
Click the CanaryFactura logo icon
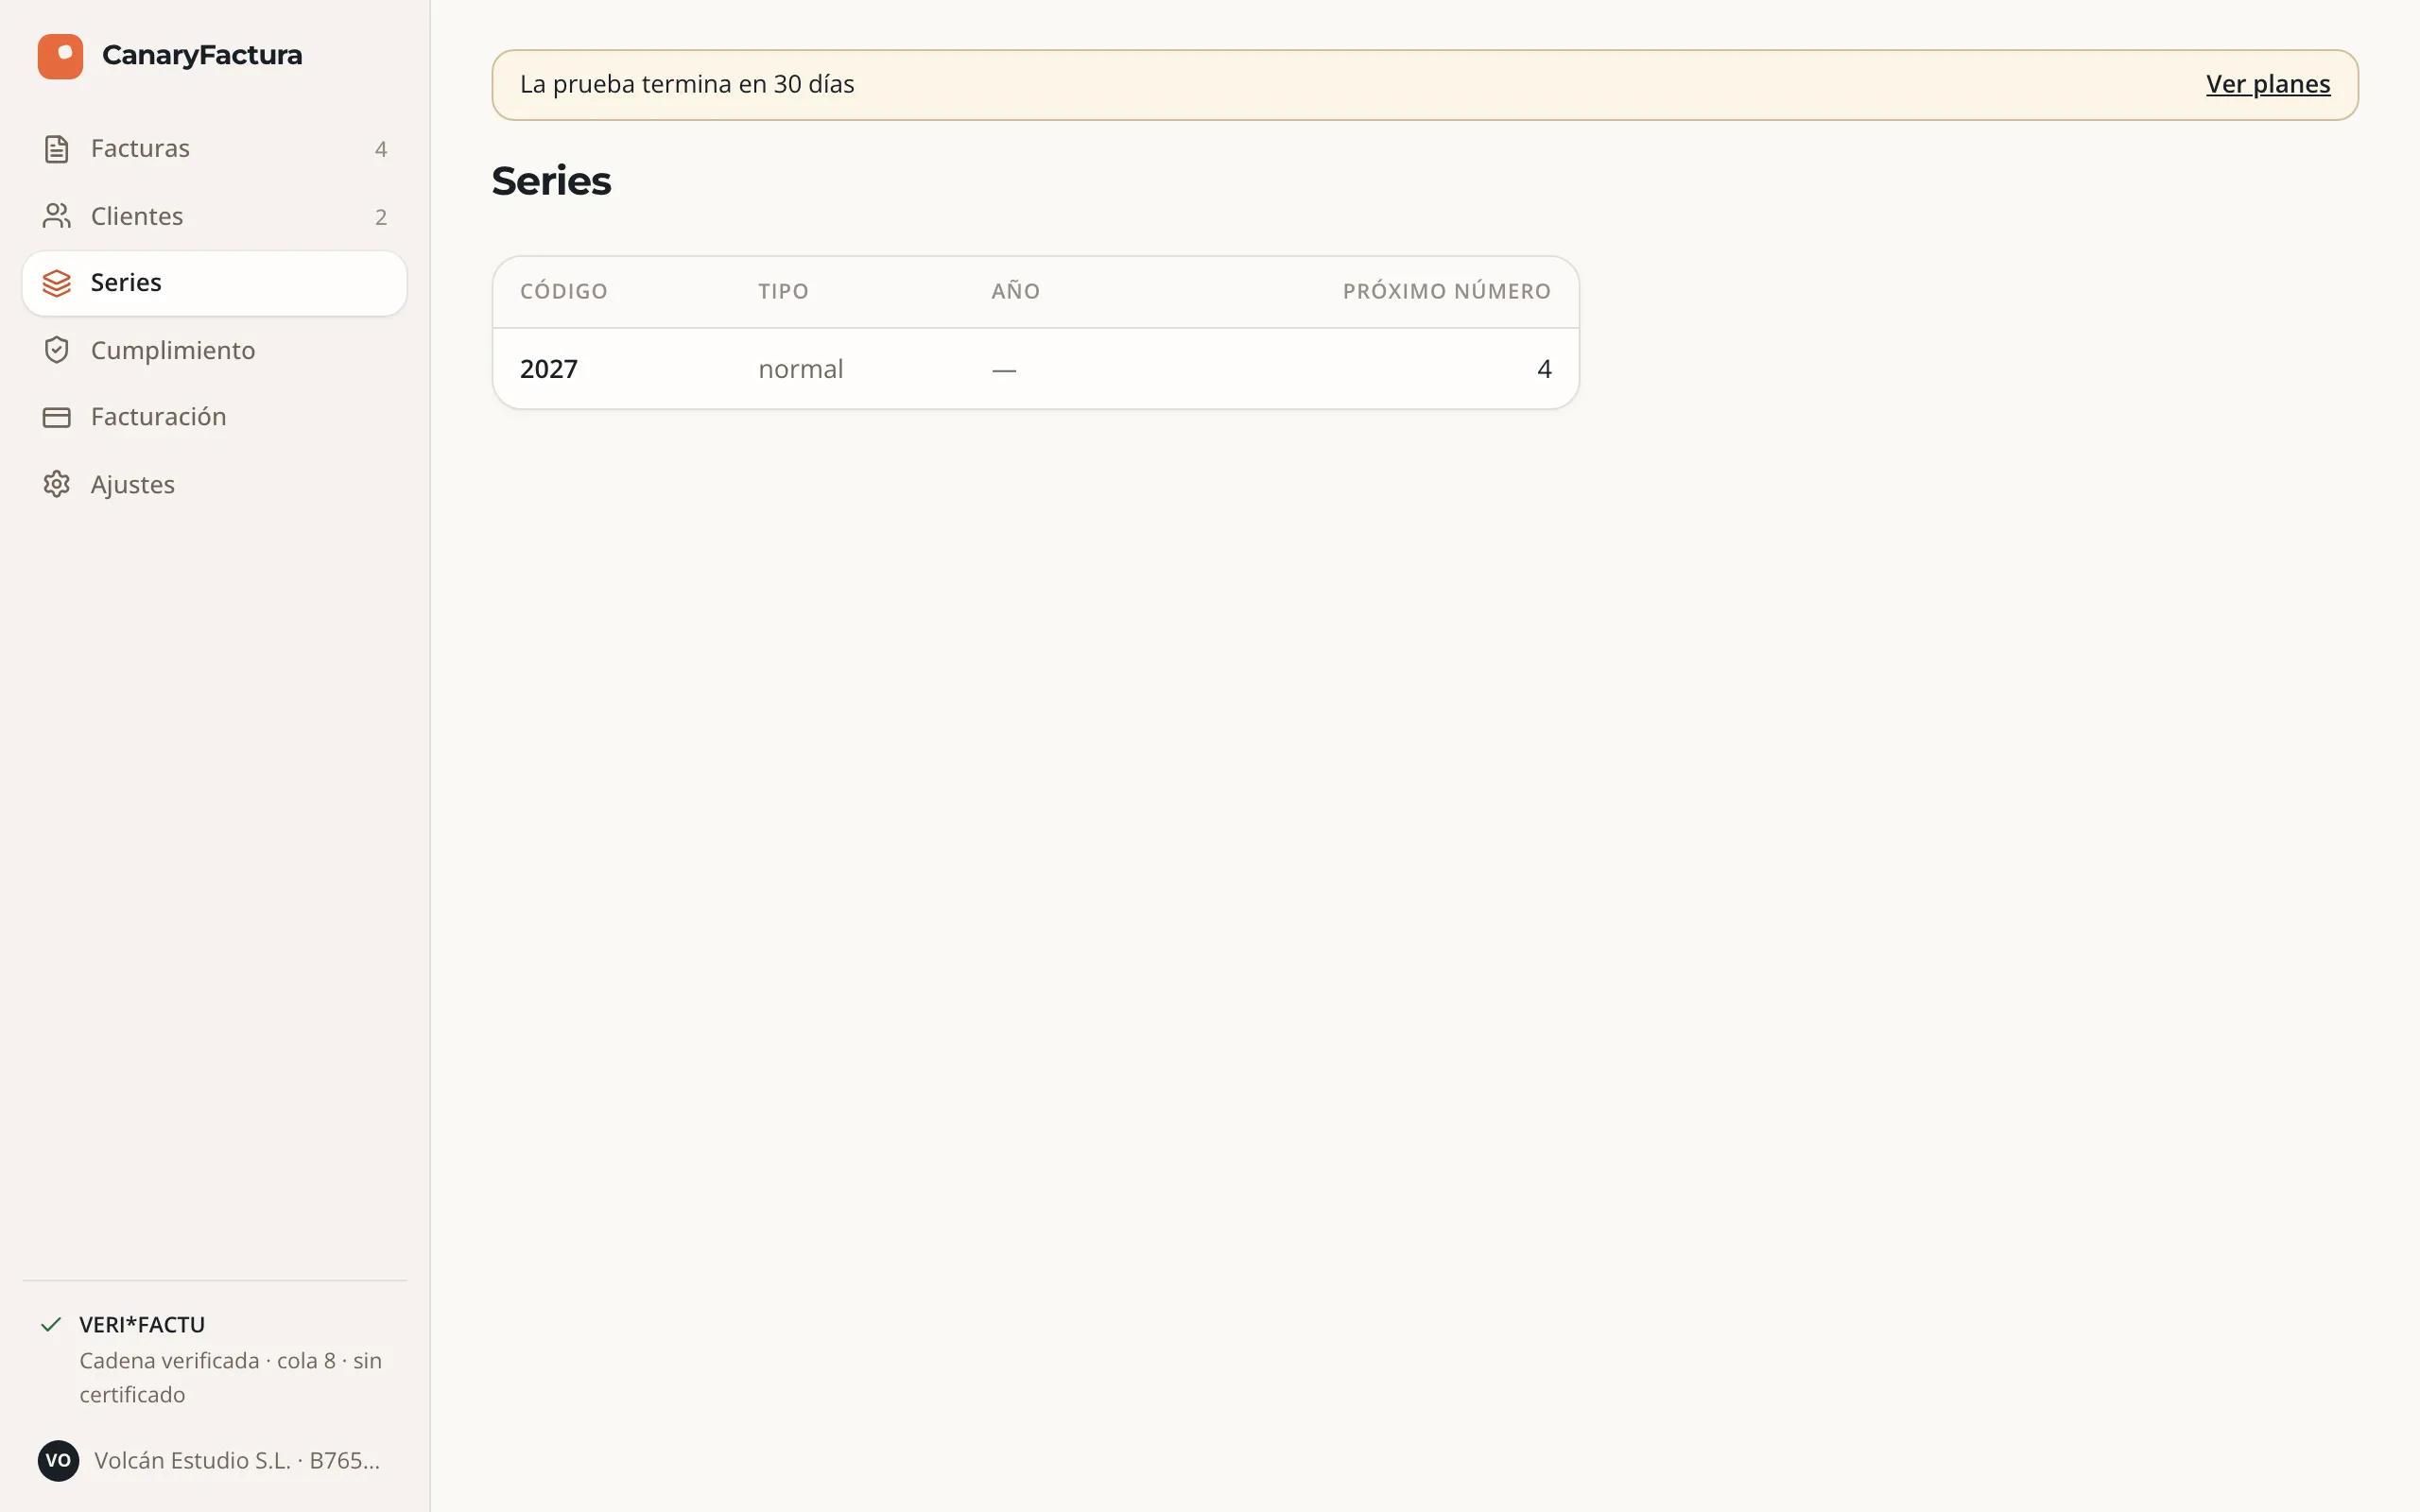(60, 56)
